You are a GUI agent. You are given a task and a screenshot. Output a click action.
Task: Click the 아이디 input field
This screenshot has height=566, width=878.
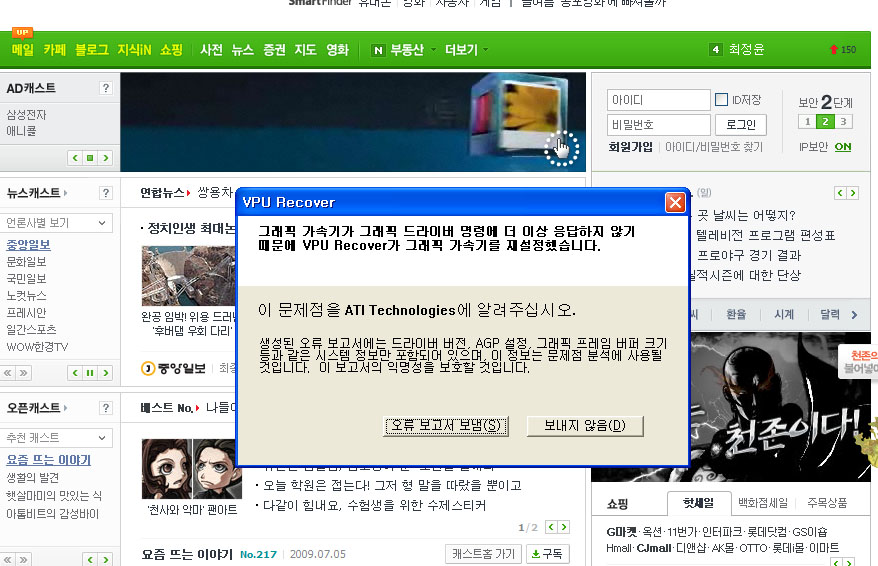[658, 100]
